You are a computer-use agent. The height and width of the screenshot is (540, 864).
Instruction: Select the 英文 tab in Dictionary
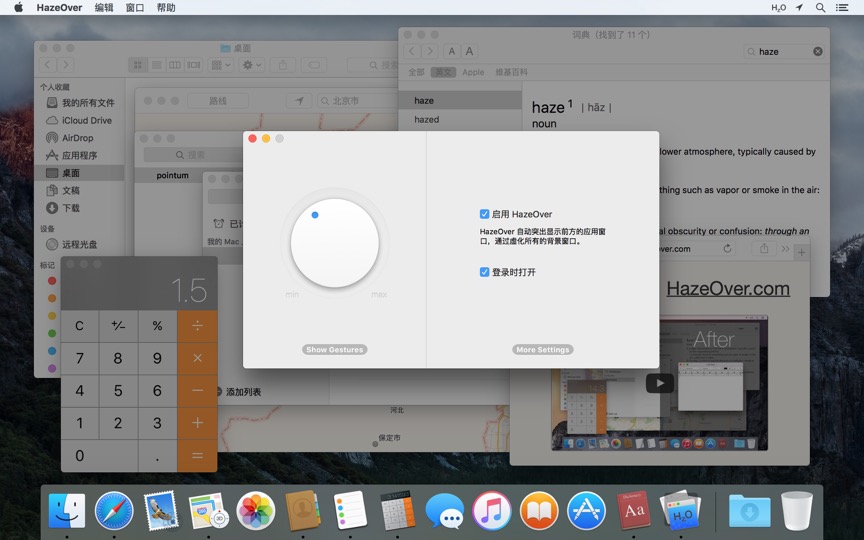click(443, 72)
